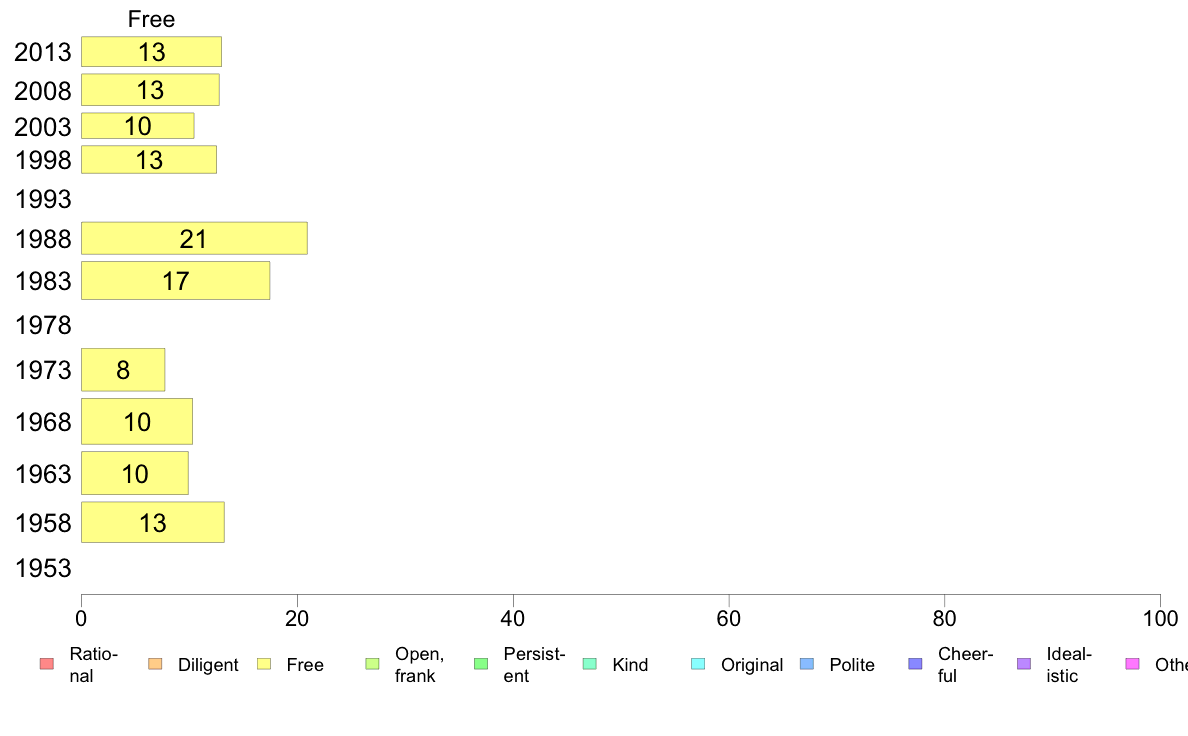This screenshot has width=1188, height=736.
Task: Click the Polite legend color swatch
Action: [x=807, y=664]
